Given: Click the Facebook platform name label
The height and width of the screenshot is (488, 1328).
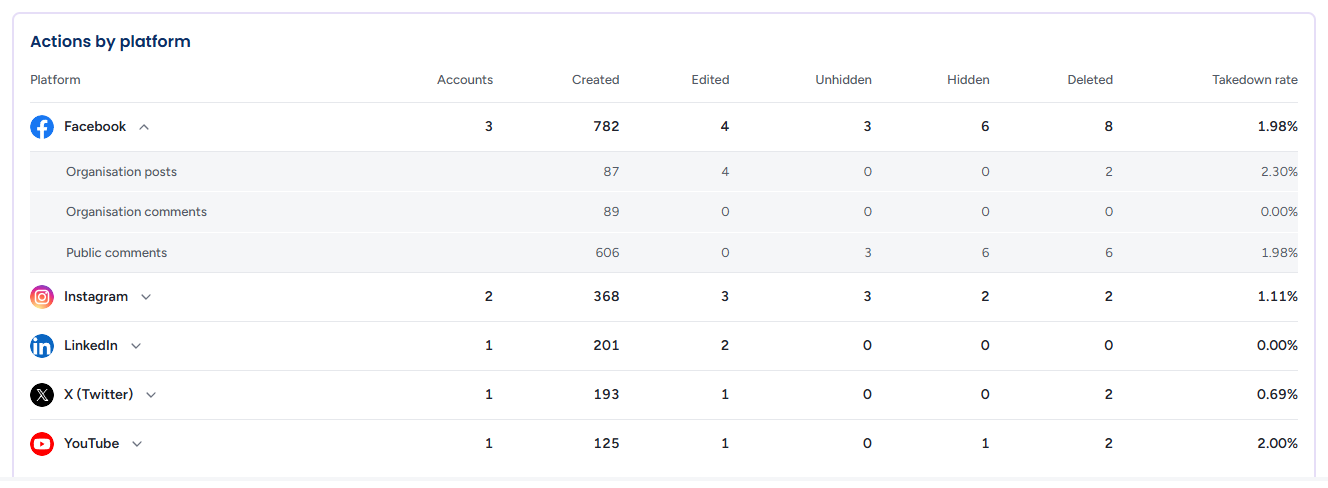Looking at the screenshot, I should click(95, 127).
